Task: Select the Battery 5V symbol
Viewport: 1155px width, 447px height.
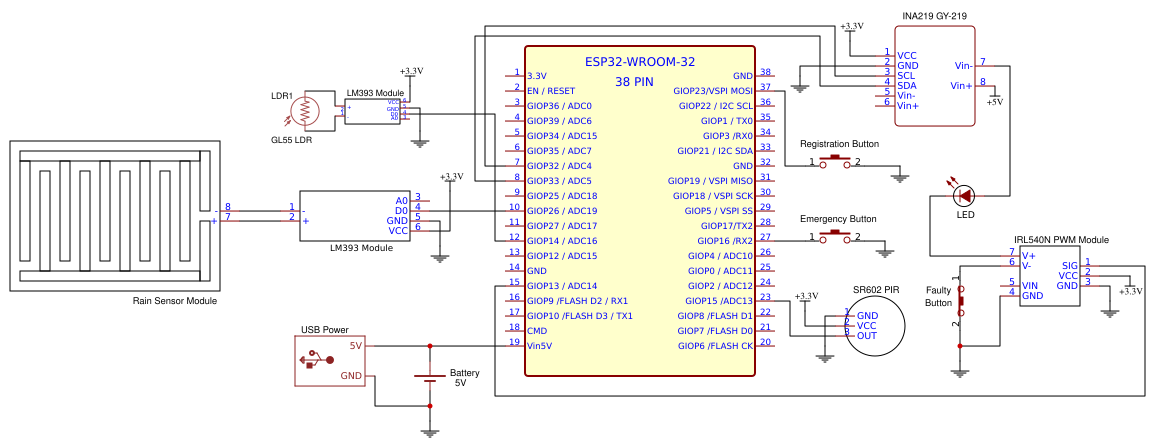Action: (429, 376)
